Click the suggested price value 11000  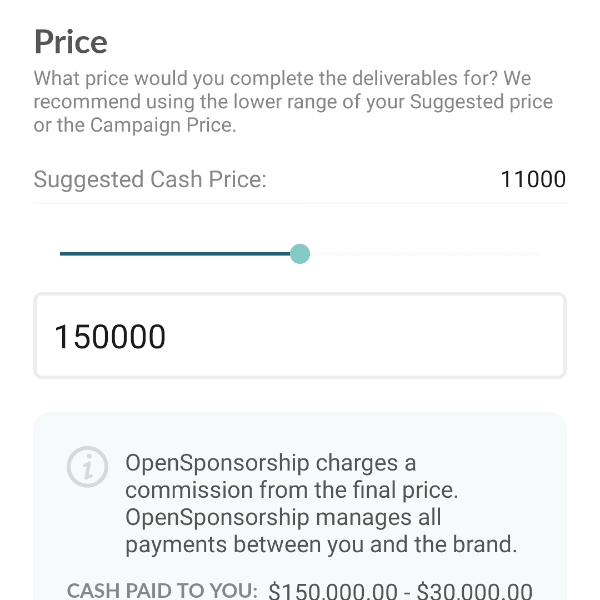(x=532, y=180)
